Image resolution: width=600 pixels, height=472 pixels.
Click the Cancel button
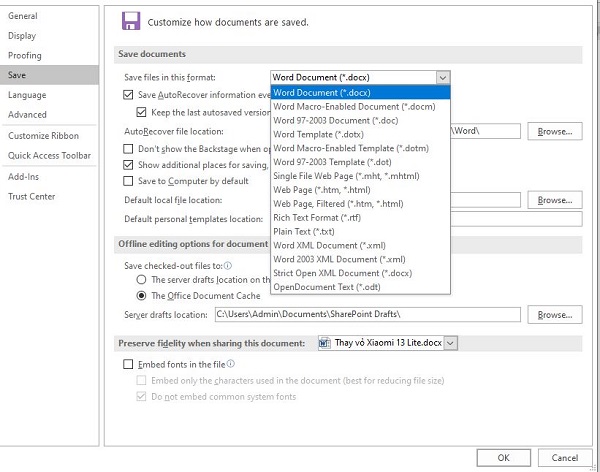(x=565, y=457)
